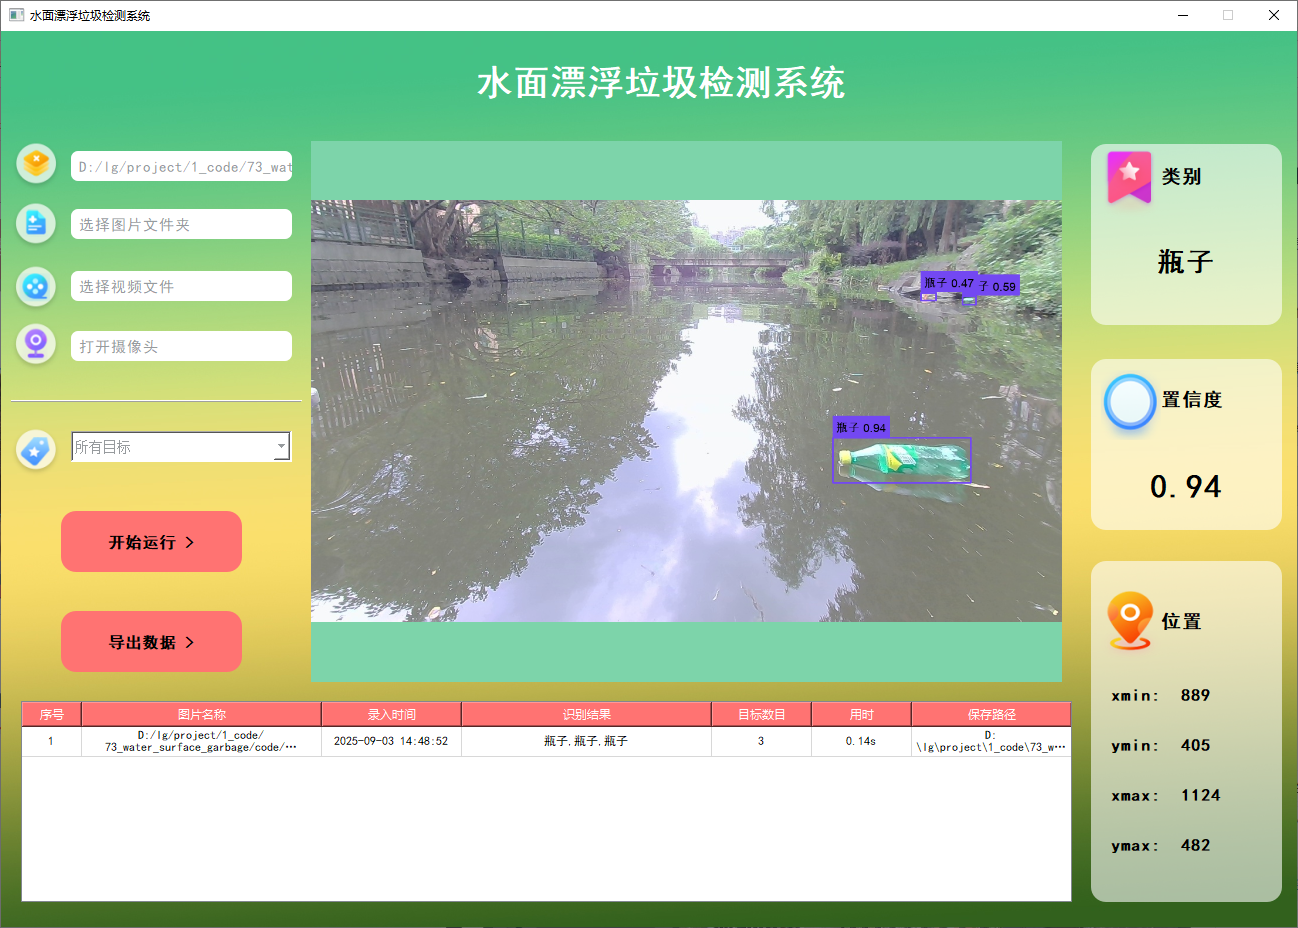
Task: Click the xmax value 1124
Action: pyautogui.click(x=1200, y=795)
